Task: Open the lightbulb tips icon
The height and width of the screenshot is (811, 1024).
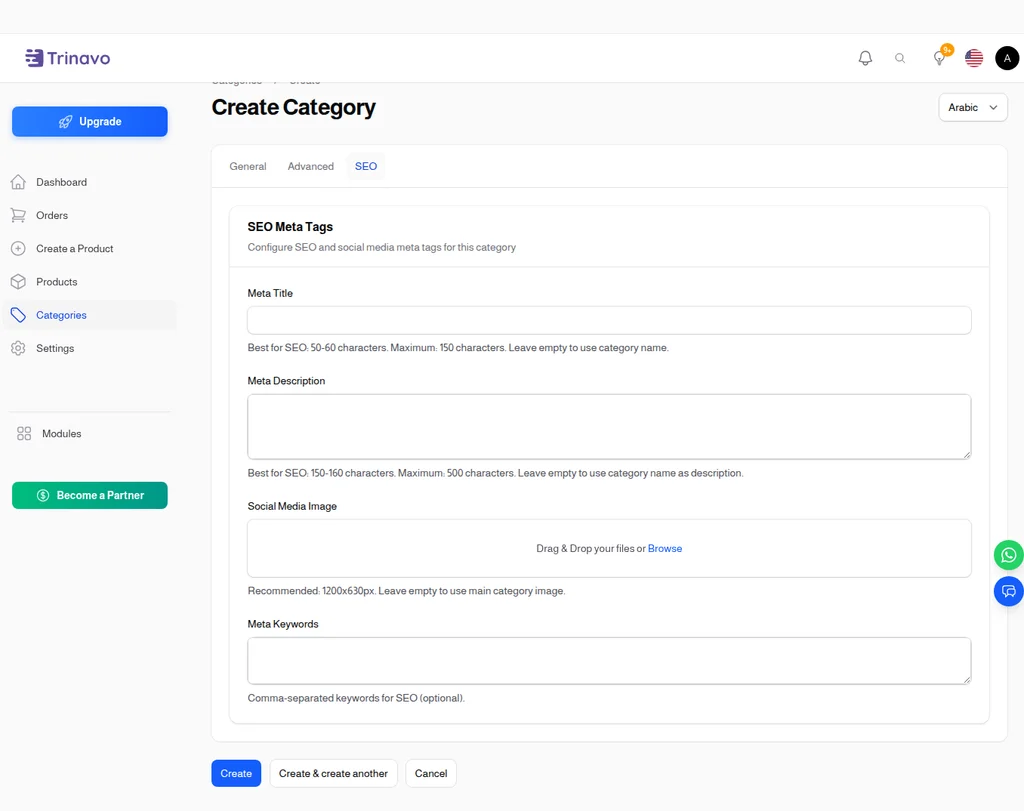Action: click(939, 58)
